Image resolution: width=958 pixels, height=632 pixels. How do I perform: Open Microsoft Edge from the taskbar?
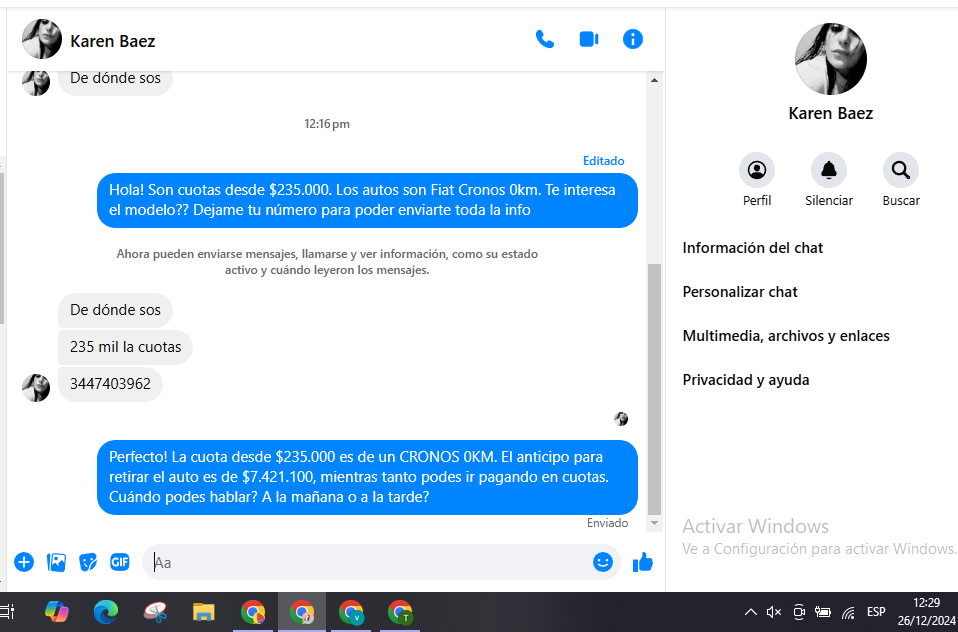coord(106,612)
